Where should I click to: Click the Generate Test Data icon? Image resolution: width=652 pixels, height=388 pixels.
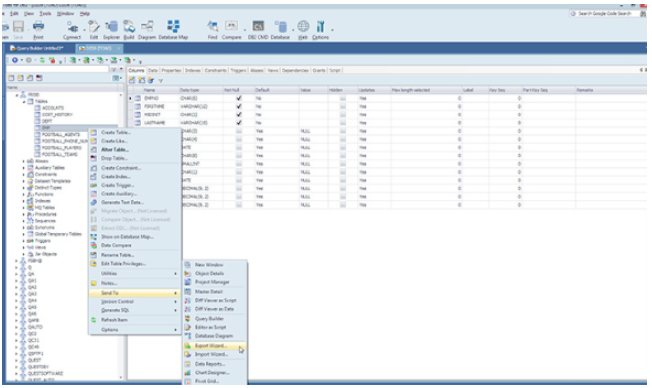click(94, 202)
